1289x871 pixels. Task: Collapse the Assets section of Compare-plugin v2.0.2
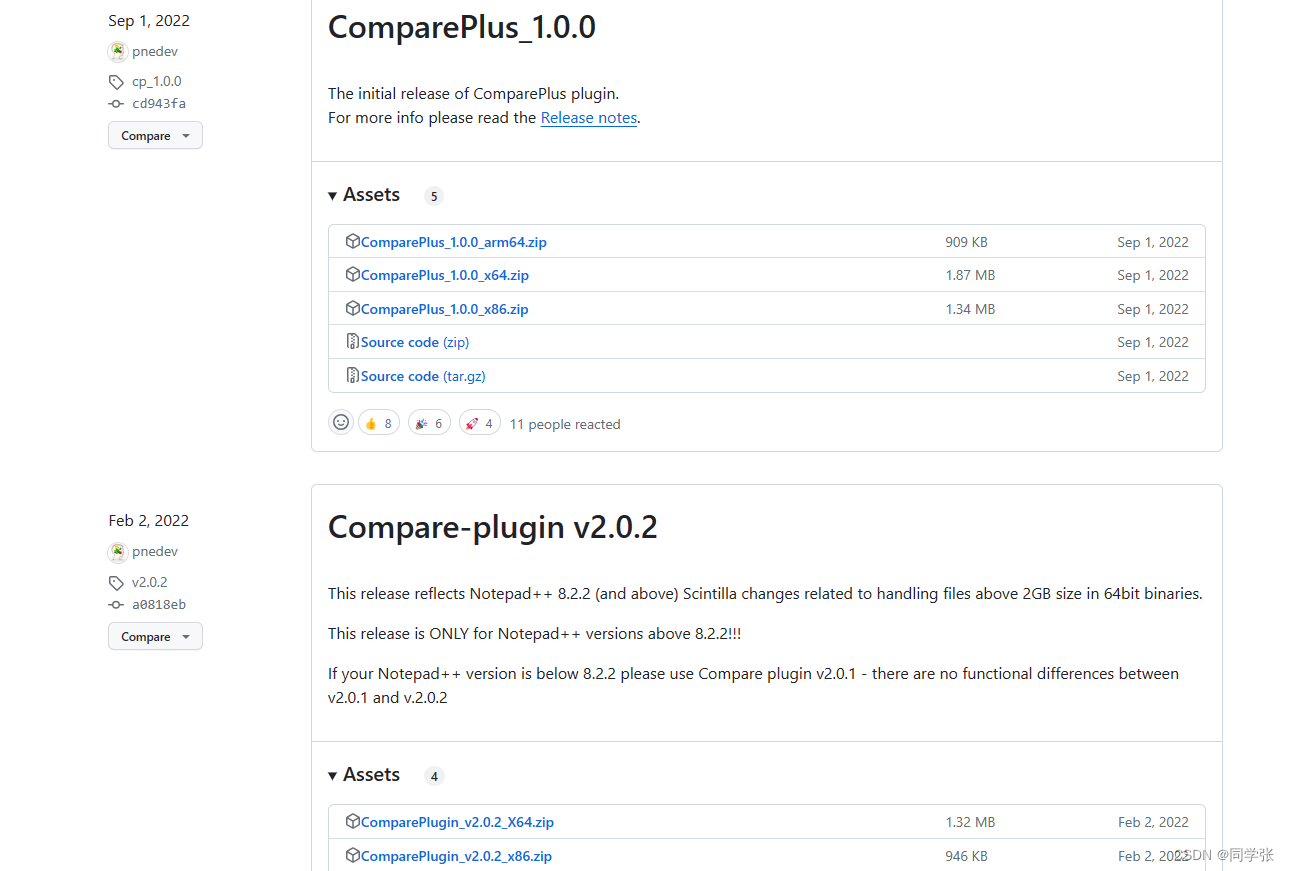pyautogui.click(x=333, y=774)
